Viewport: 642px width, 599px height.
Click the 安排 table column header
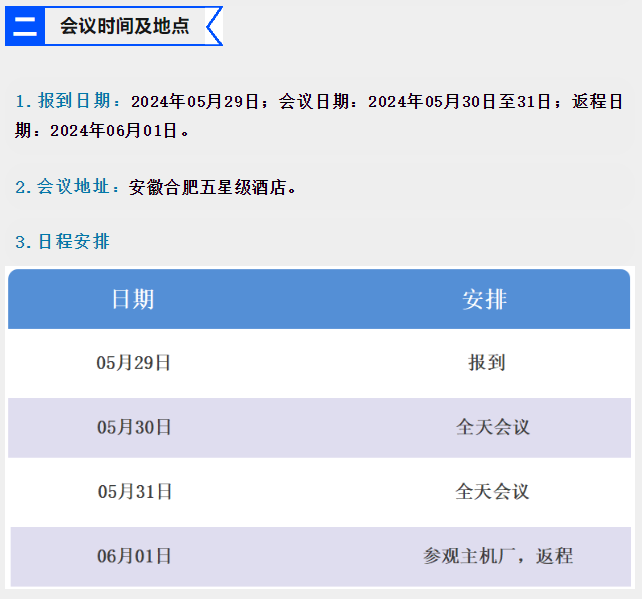[485, 299]
